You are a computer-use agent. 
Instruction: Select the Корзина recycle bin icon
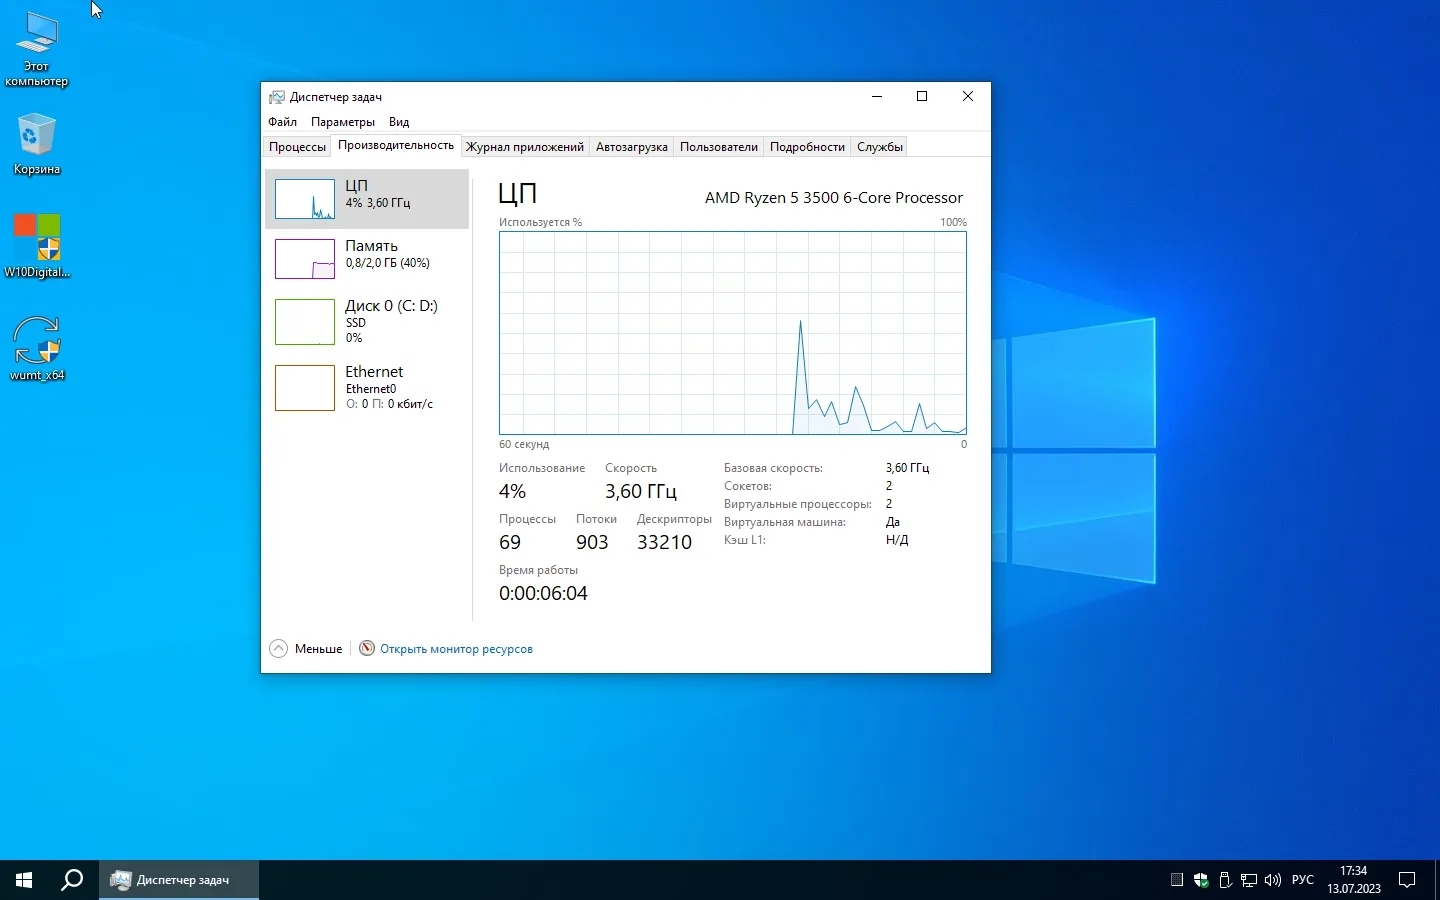click(37, 145)
